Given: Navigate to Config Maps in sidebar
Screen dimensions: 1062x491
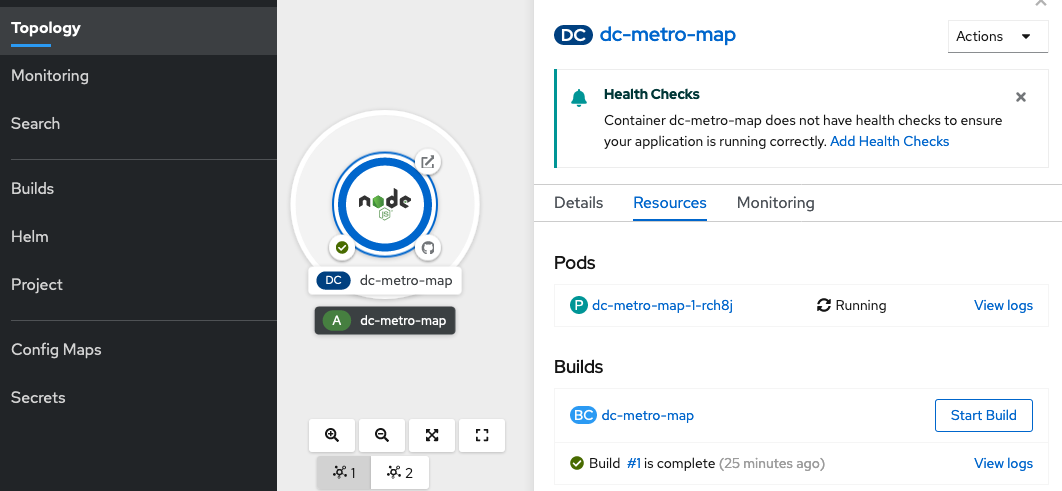Looking at the screenshot, I should (x=56, y=349).
